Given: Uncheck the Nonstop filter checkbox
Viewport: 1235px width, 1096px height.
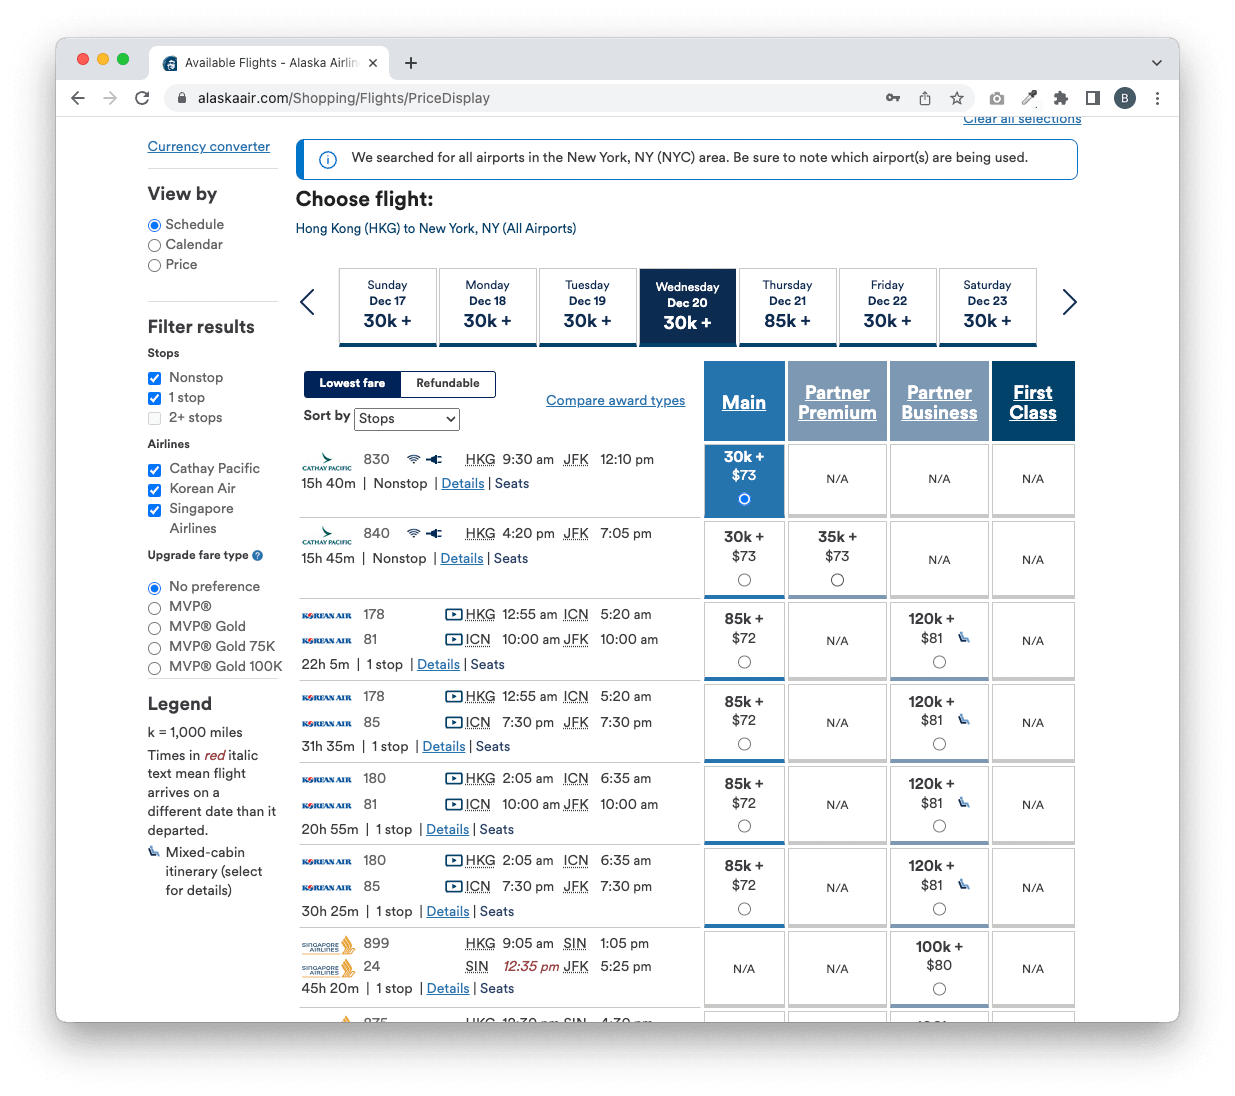Looking at the screenshot, I should tap(155, 378).
